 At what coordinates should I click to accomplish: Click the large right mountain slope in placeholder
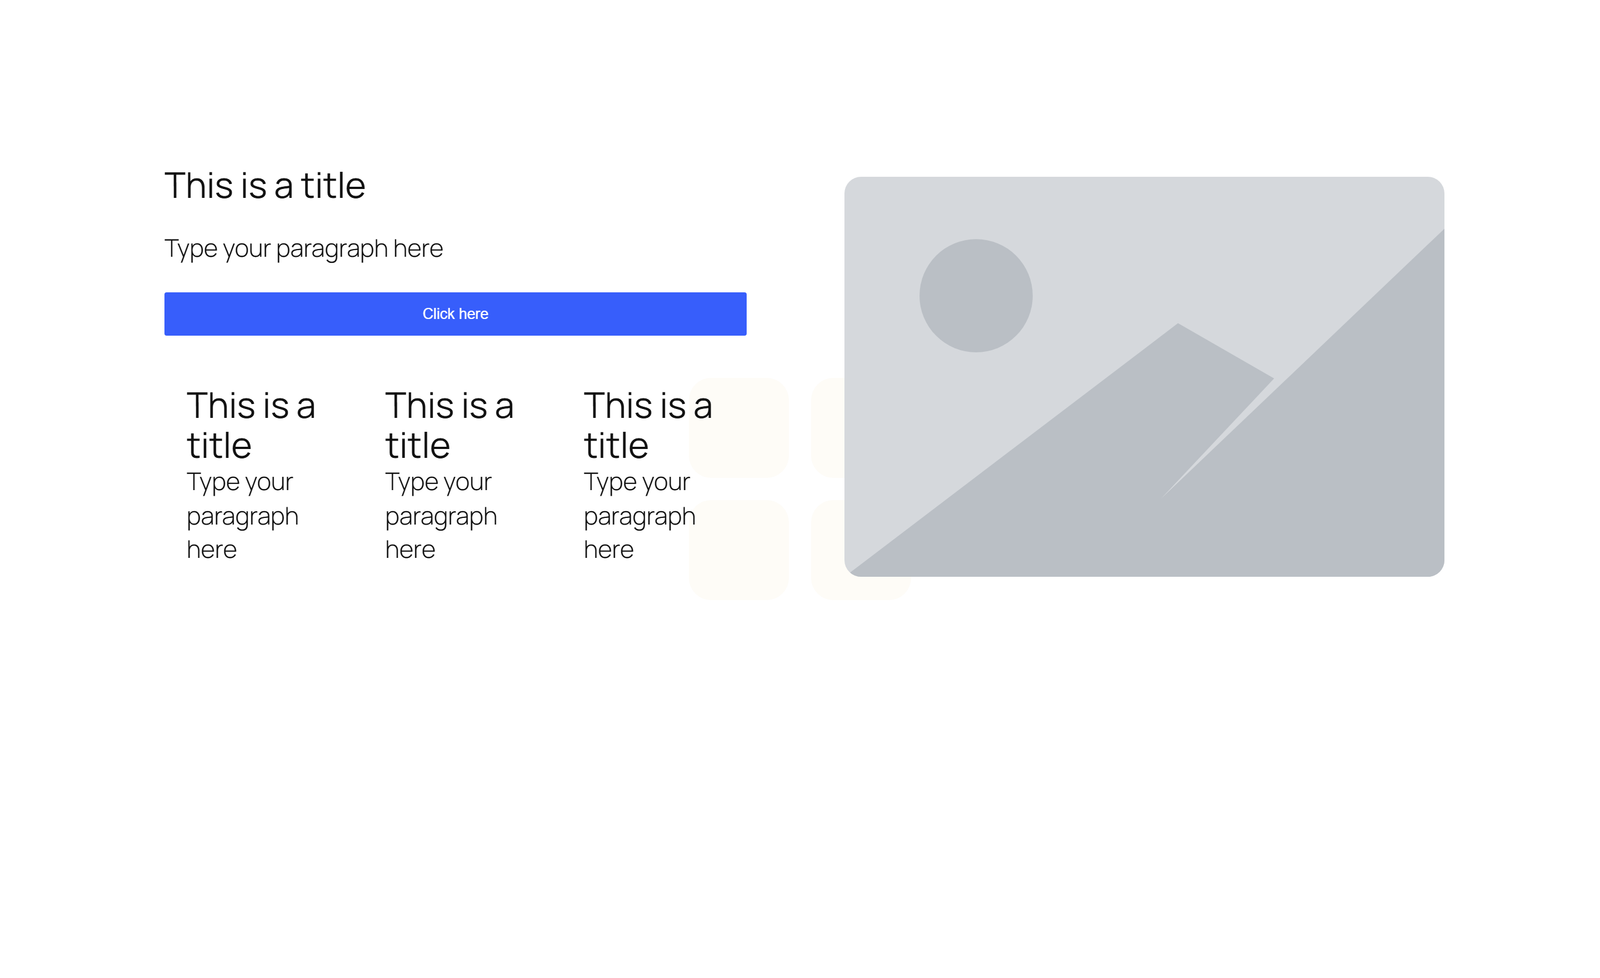coord(1360,450)
